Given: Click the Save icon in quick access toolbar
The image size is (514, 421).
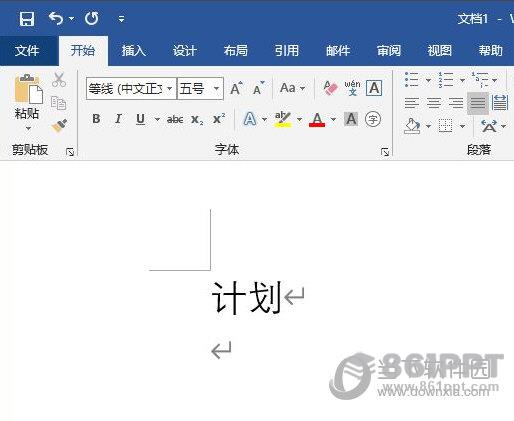Looking at the screenshot, I should click(27, 19).
